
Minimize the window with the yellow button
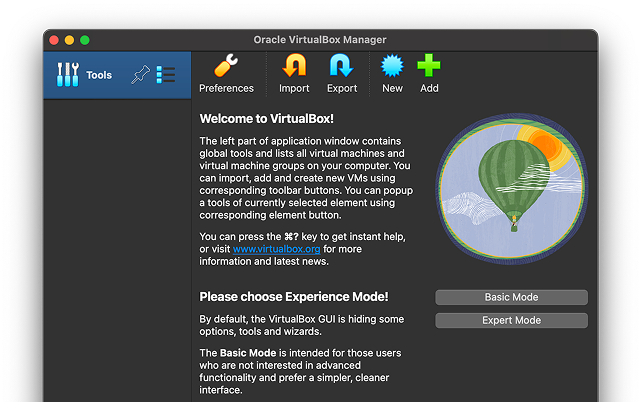[69, 40]
